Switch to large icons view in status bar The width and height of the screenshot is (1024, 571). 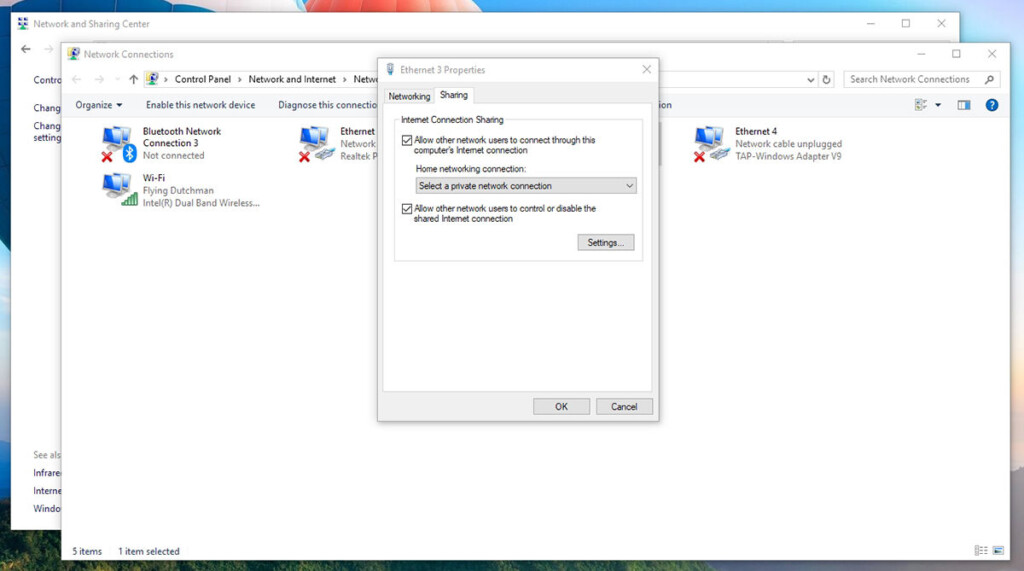(997, 551)
